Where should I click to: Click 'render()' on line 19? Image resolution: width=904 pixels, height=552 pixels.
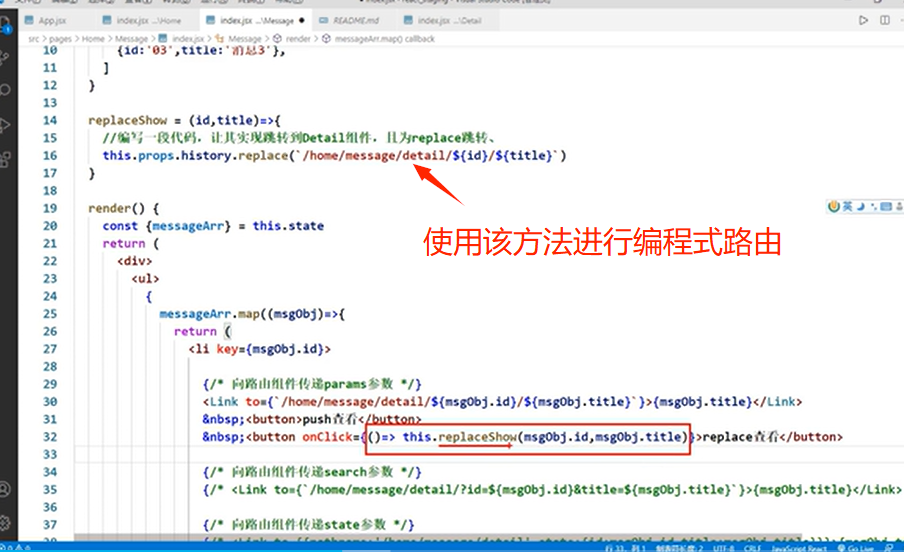[116, 208]
